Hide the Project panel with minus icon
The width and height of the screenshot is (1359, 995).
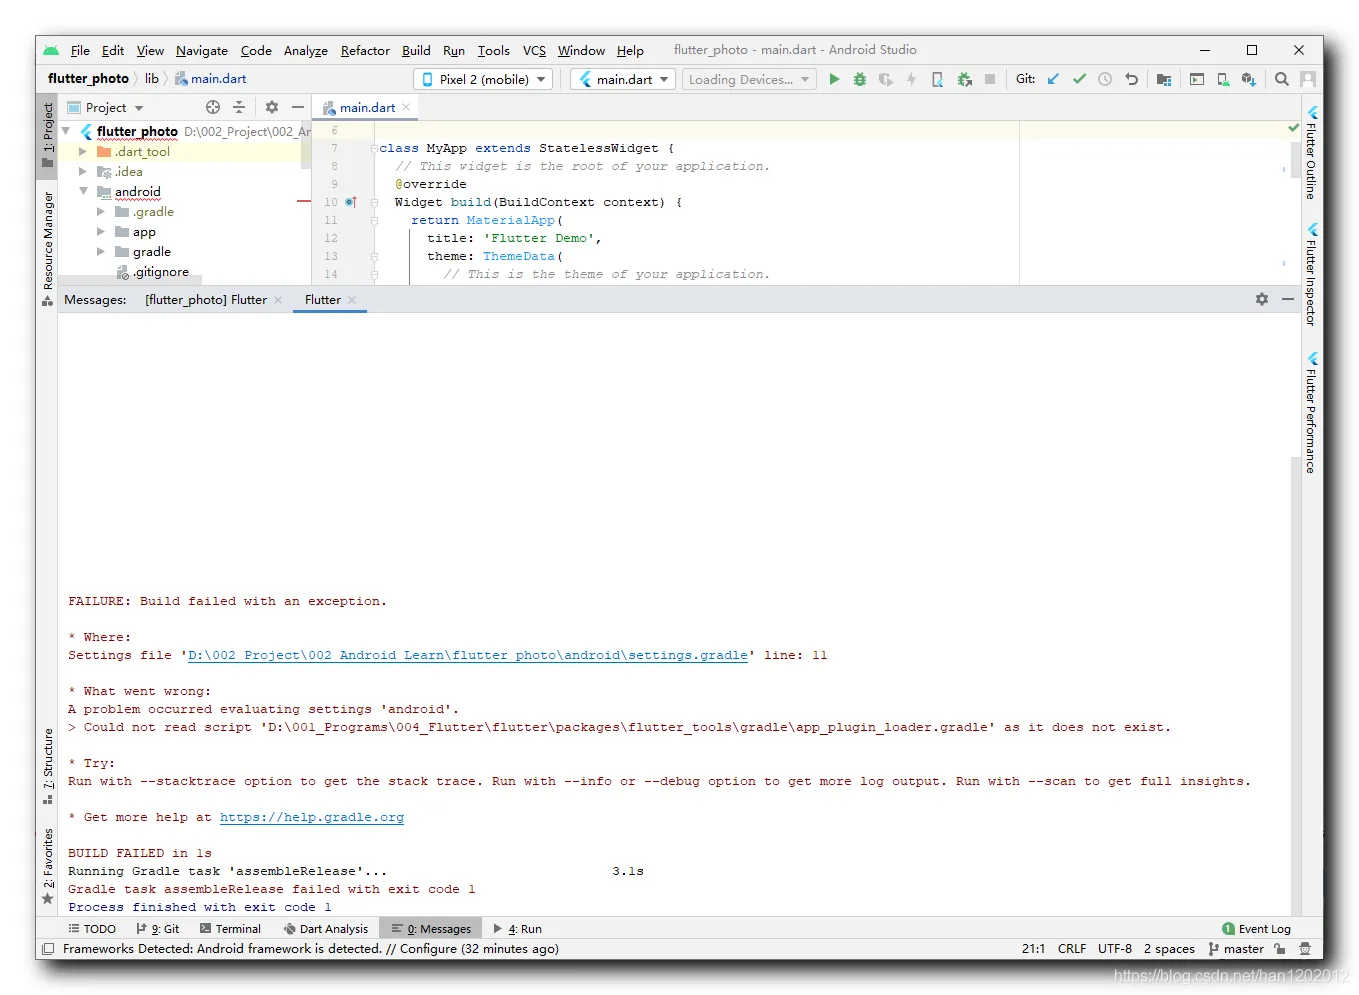pyautogui.click(x=297, y=107)
